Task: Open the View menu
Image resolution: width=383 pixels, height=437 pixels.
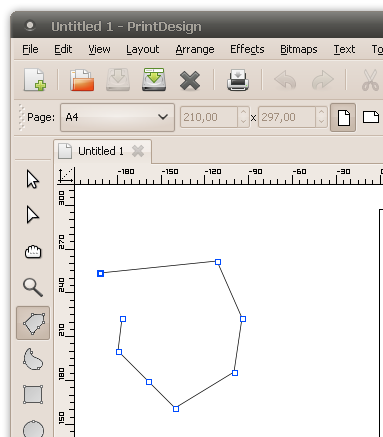Action: [99, 49]
